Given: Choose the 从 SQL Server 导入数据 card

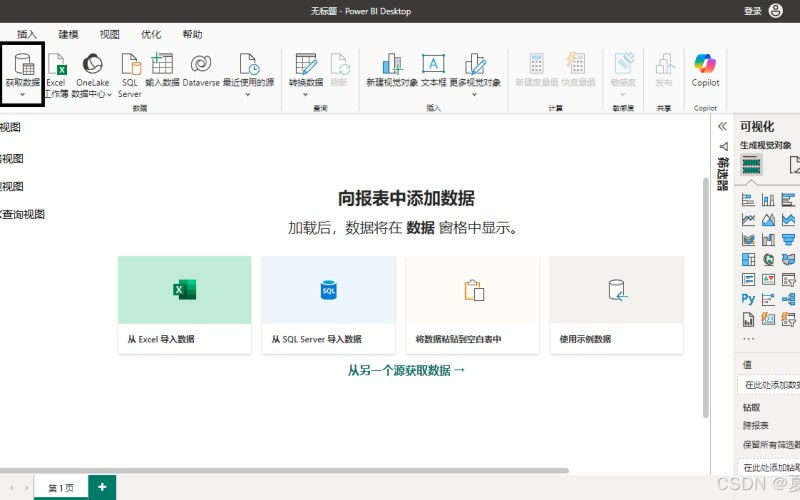Looking at the screenshot, I should click(329, 305).
